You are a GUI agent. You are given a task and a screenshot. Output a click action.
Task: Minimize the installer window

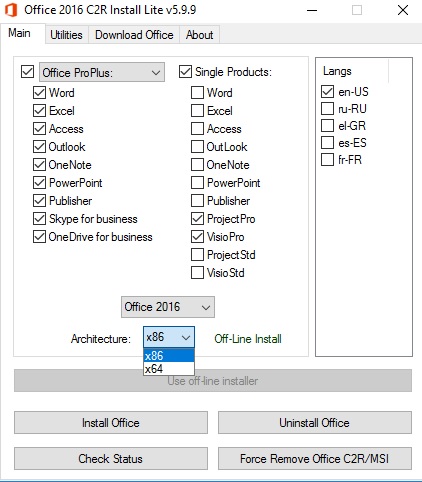click(x=312, y=10)
